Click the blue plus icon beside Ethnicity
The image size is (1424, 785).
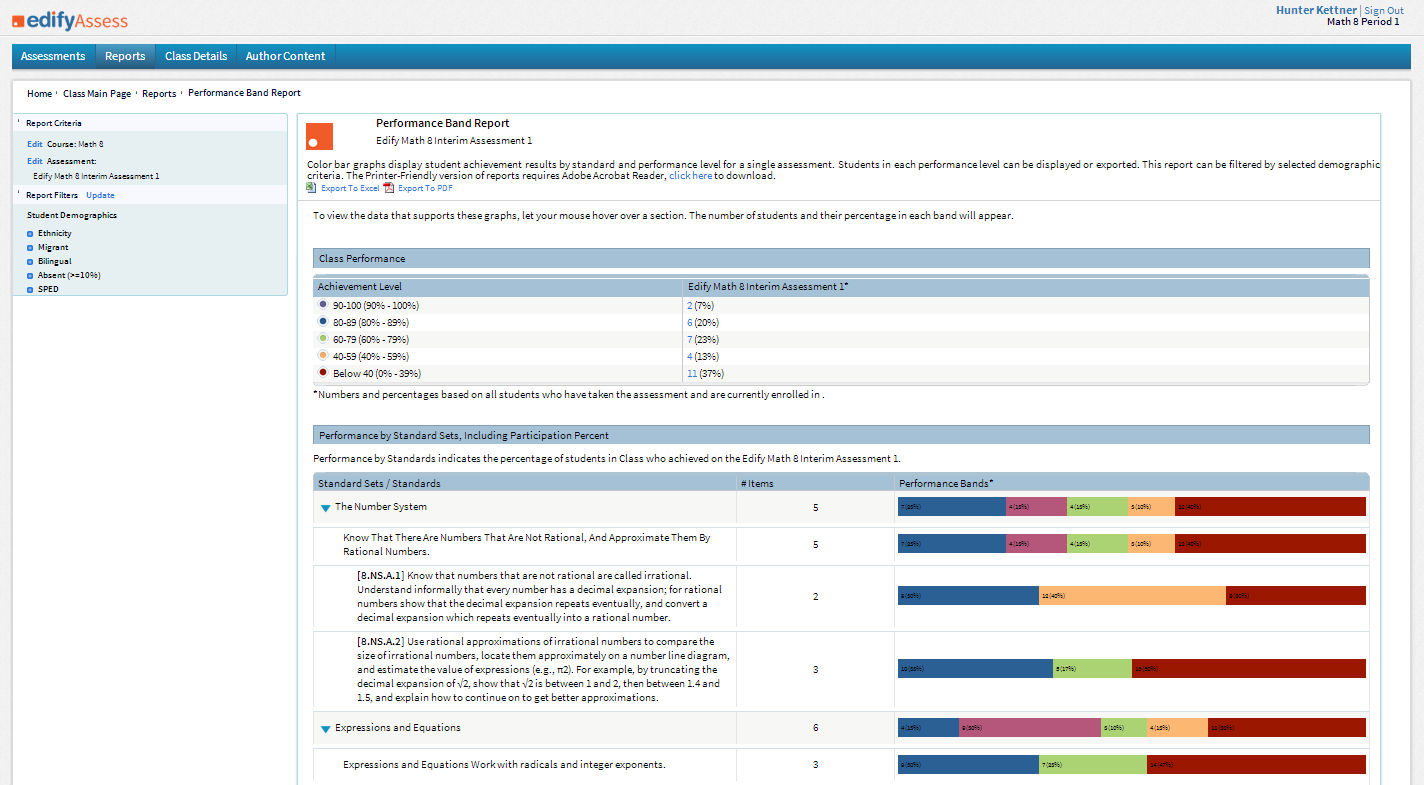point(30,234)
